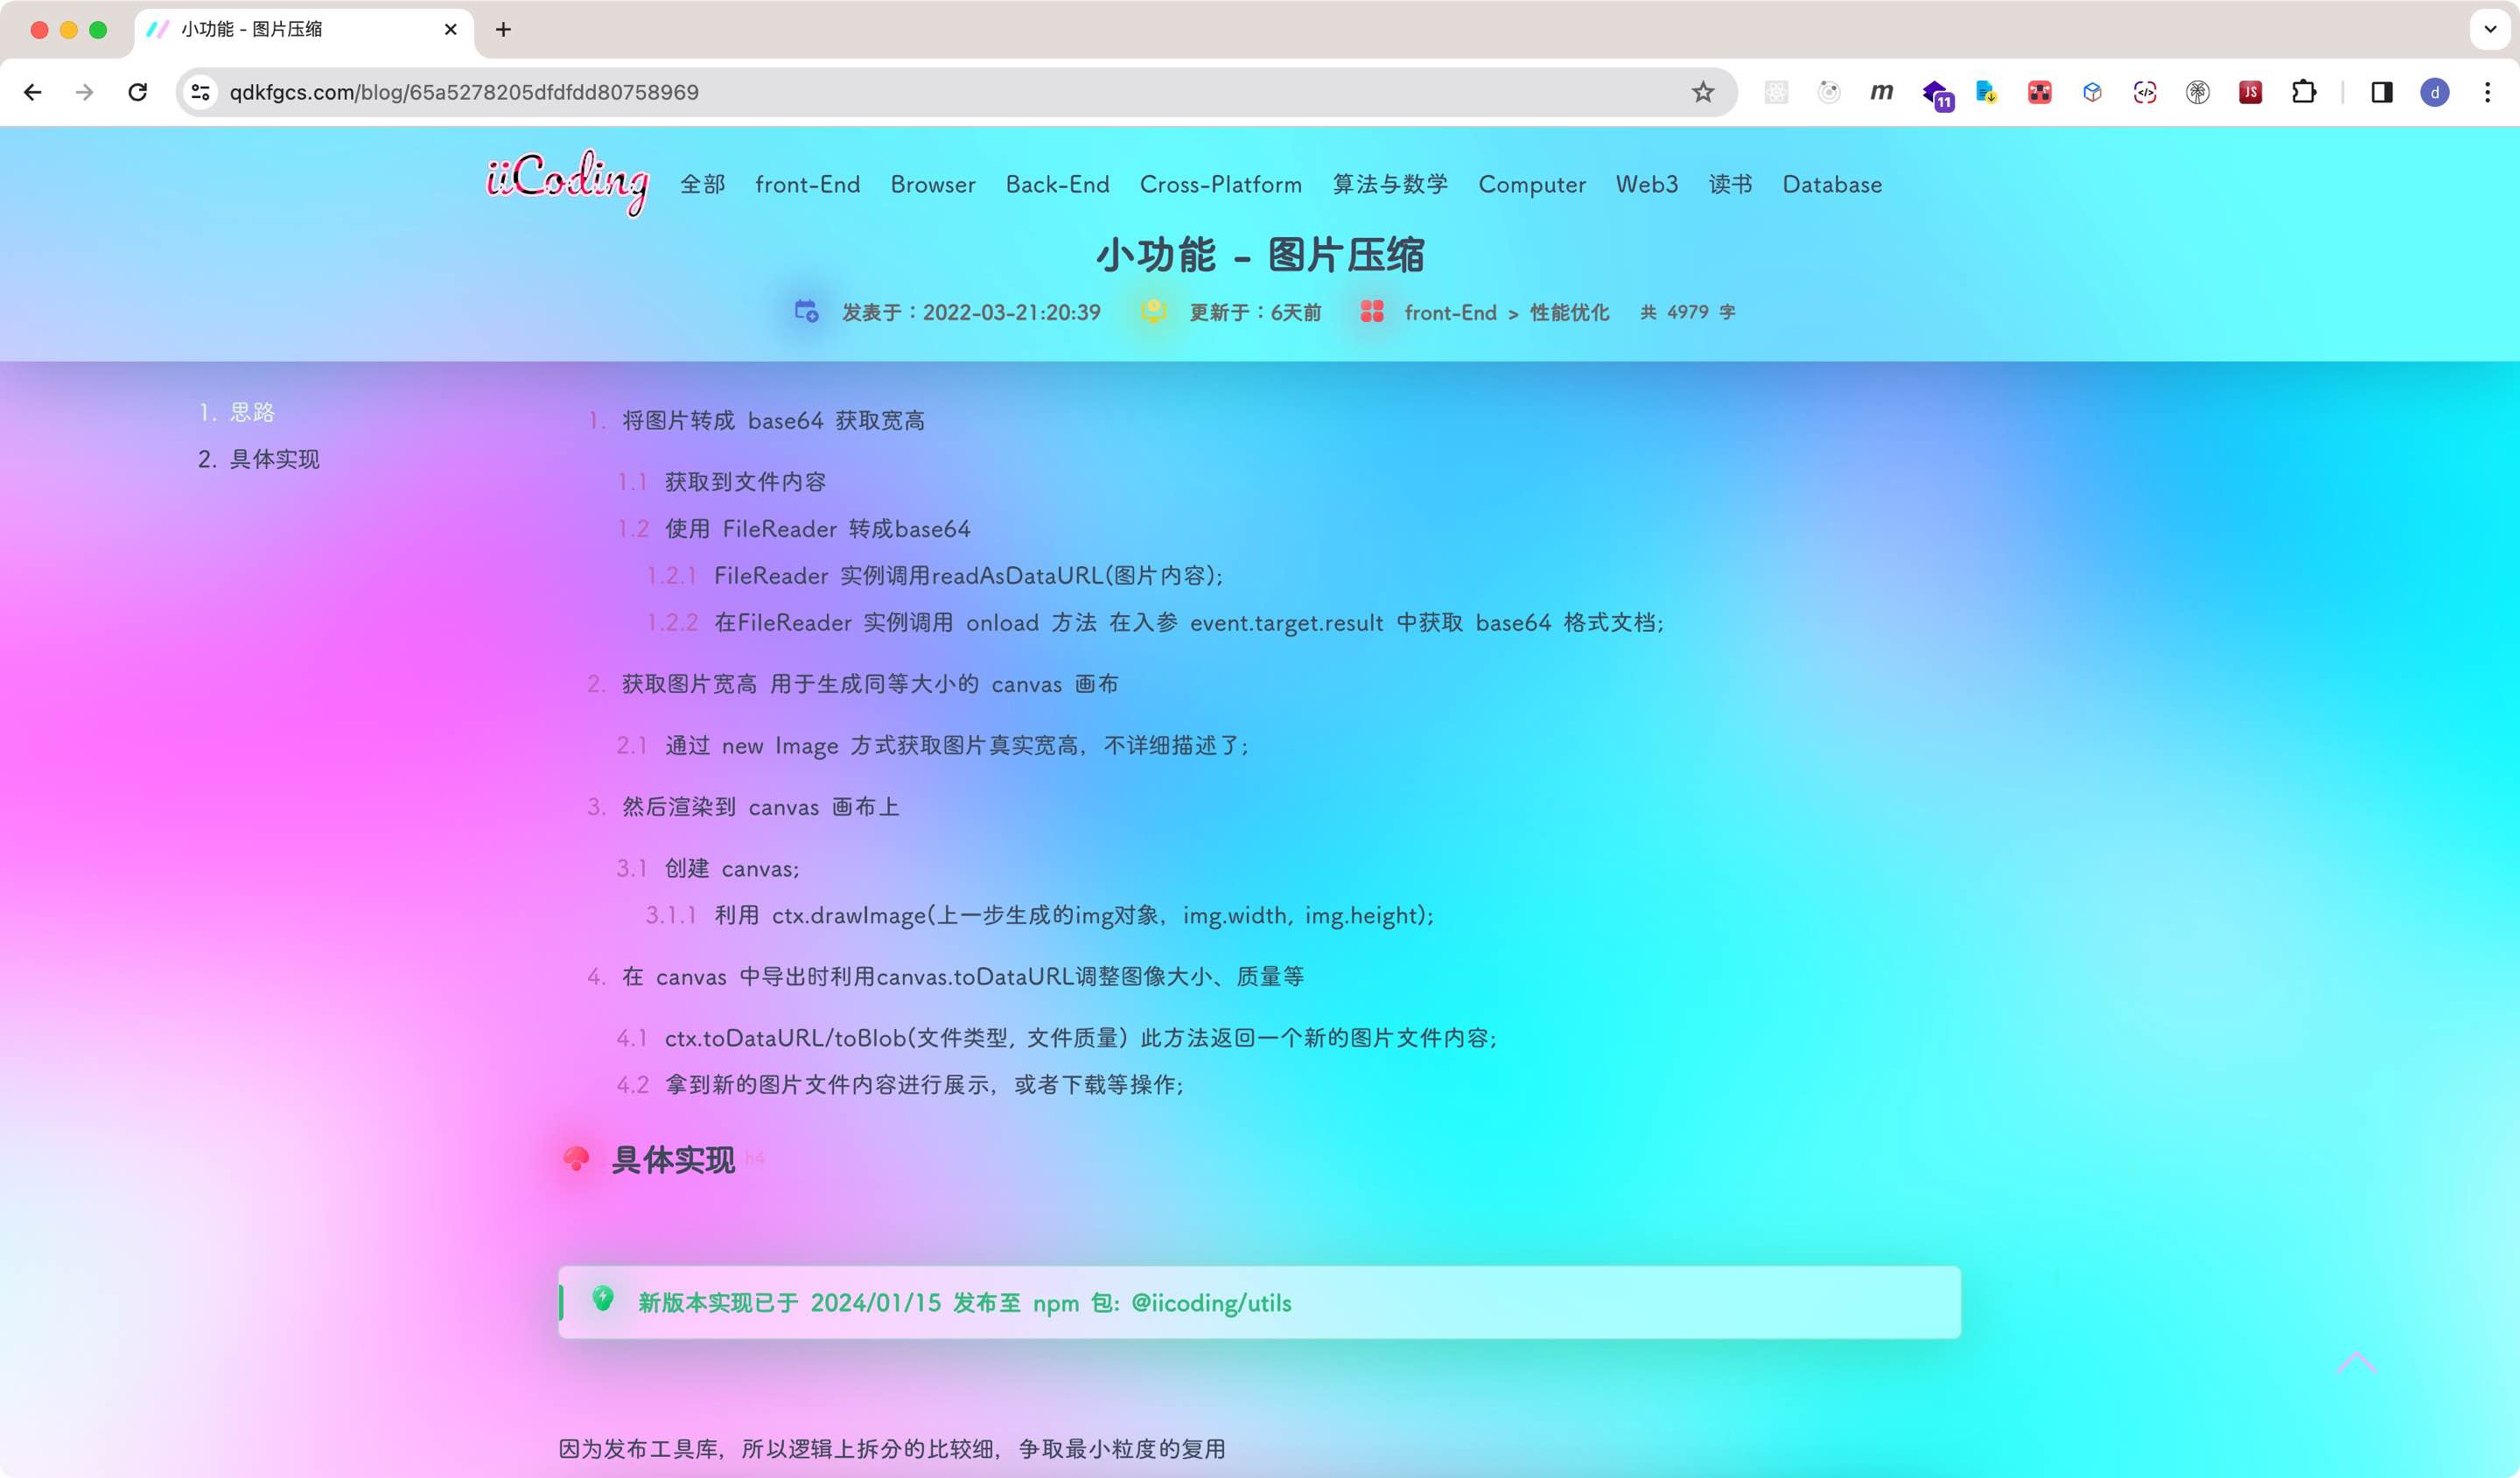Open the 读书 navigation item

pyautogui.click(x=1730, y=184)
